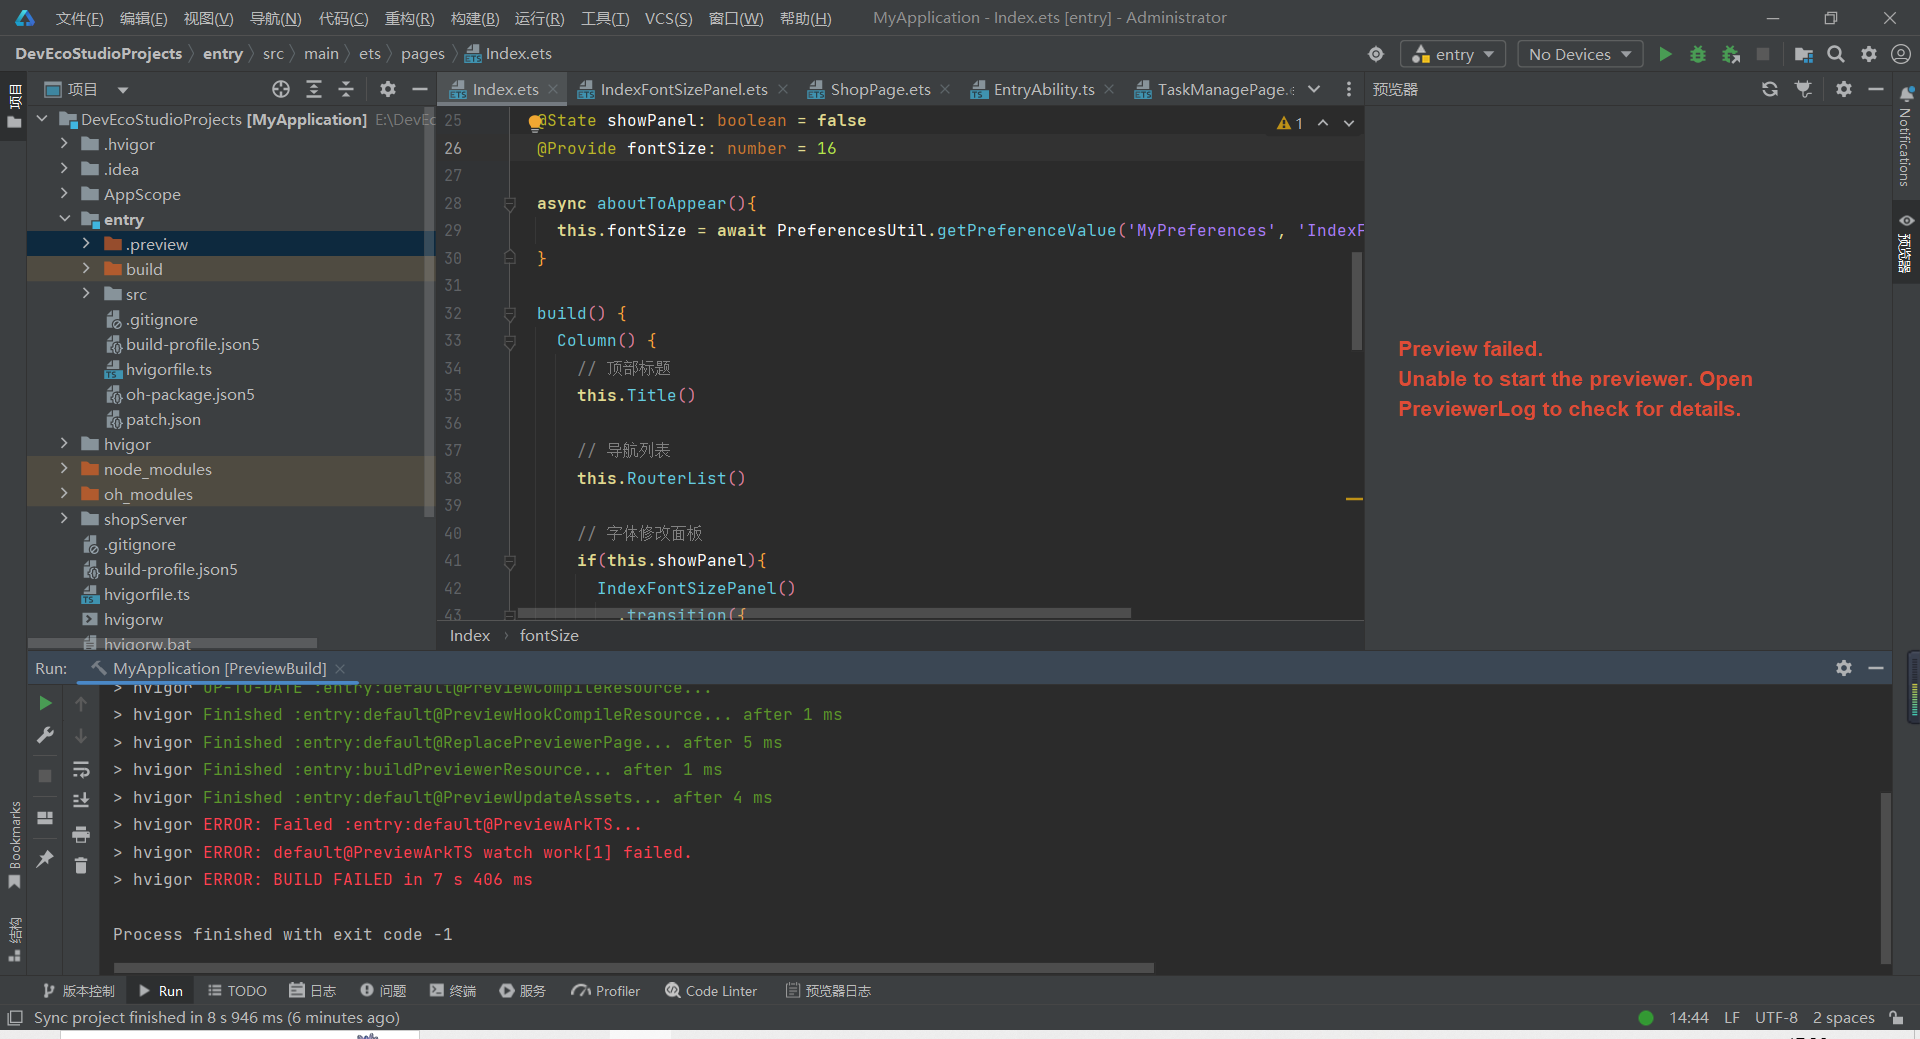Open Notifications side panel
Image resolution: width=1920 pixels, height=1039 pixels.
[1906, 138]
